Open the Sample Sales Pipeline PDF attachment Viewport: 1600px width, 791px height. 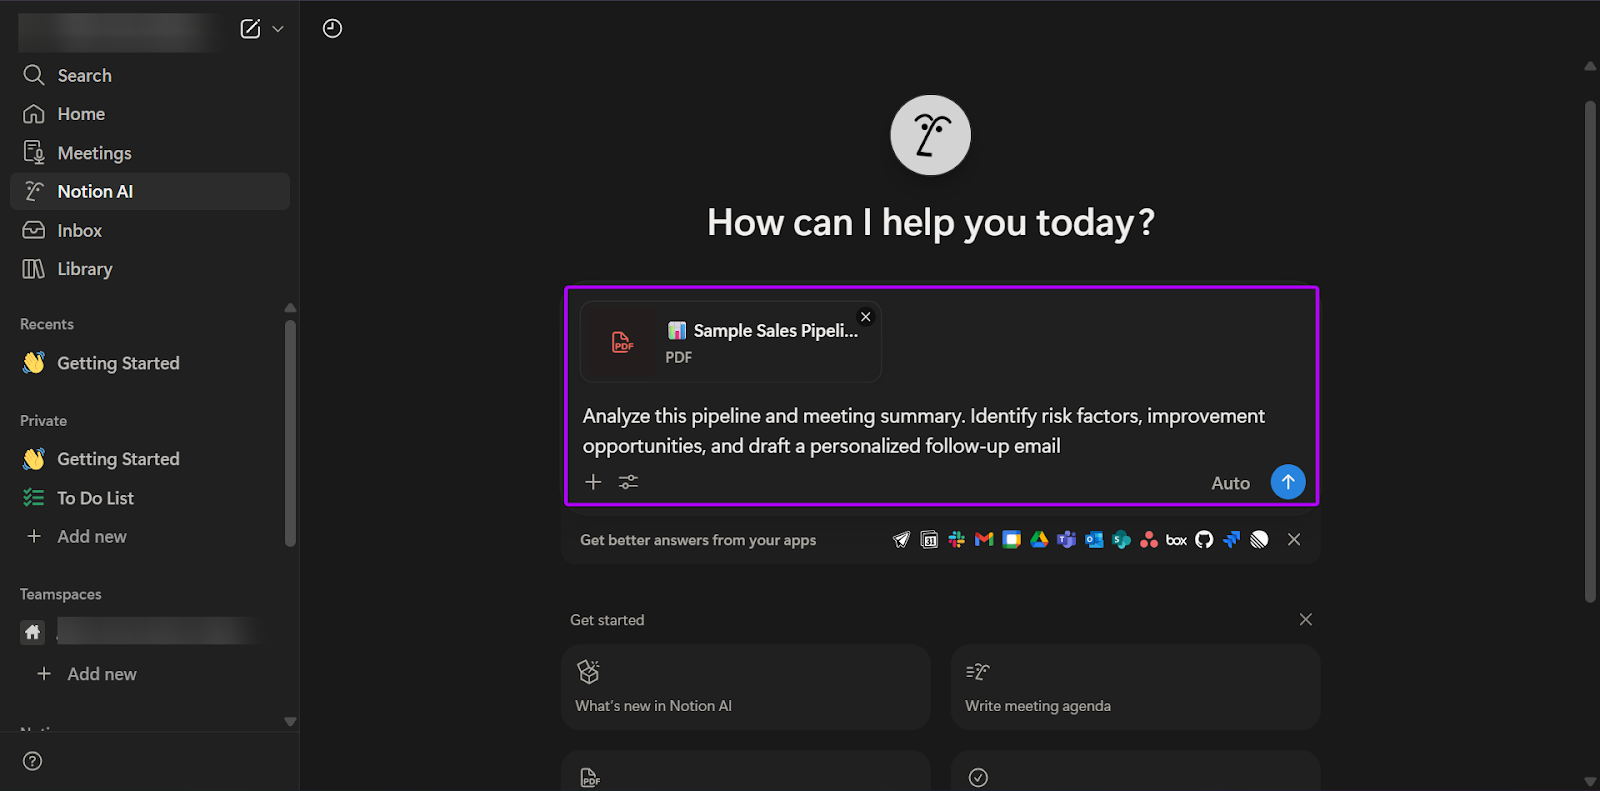pos(731,342)
